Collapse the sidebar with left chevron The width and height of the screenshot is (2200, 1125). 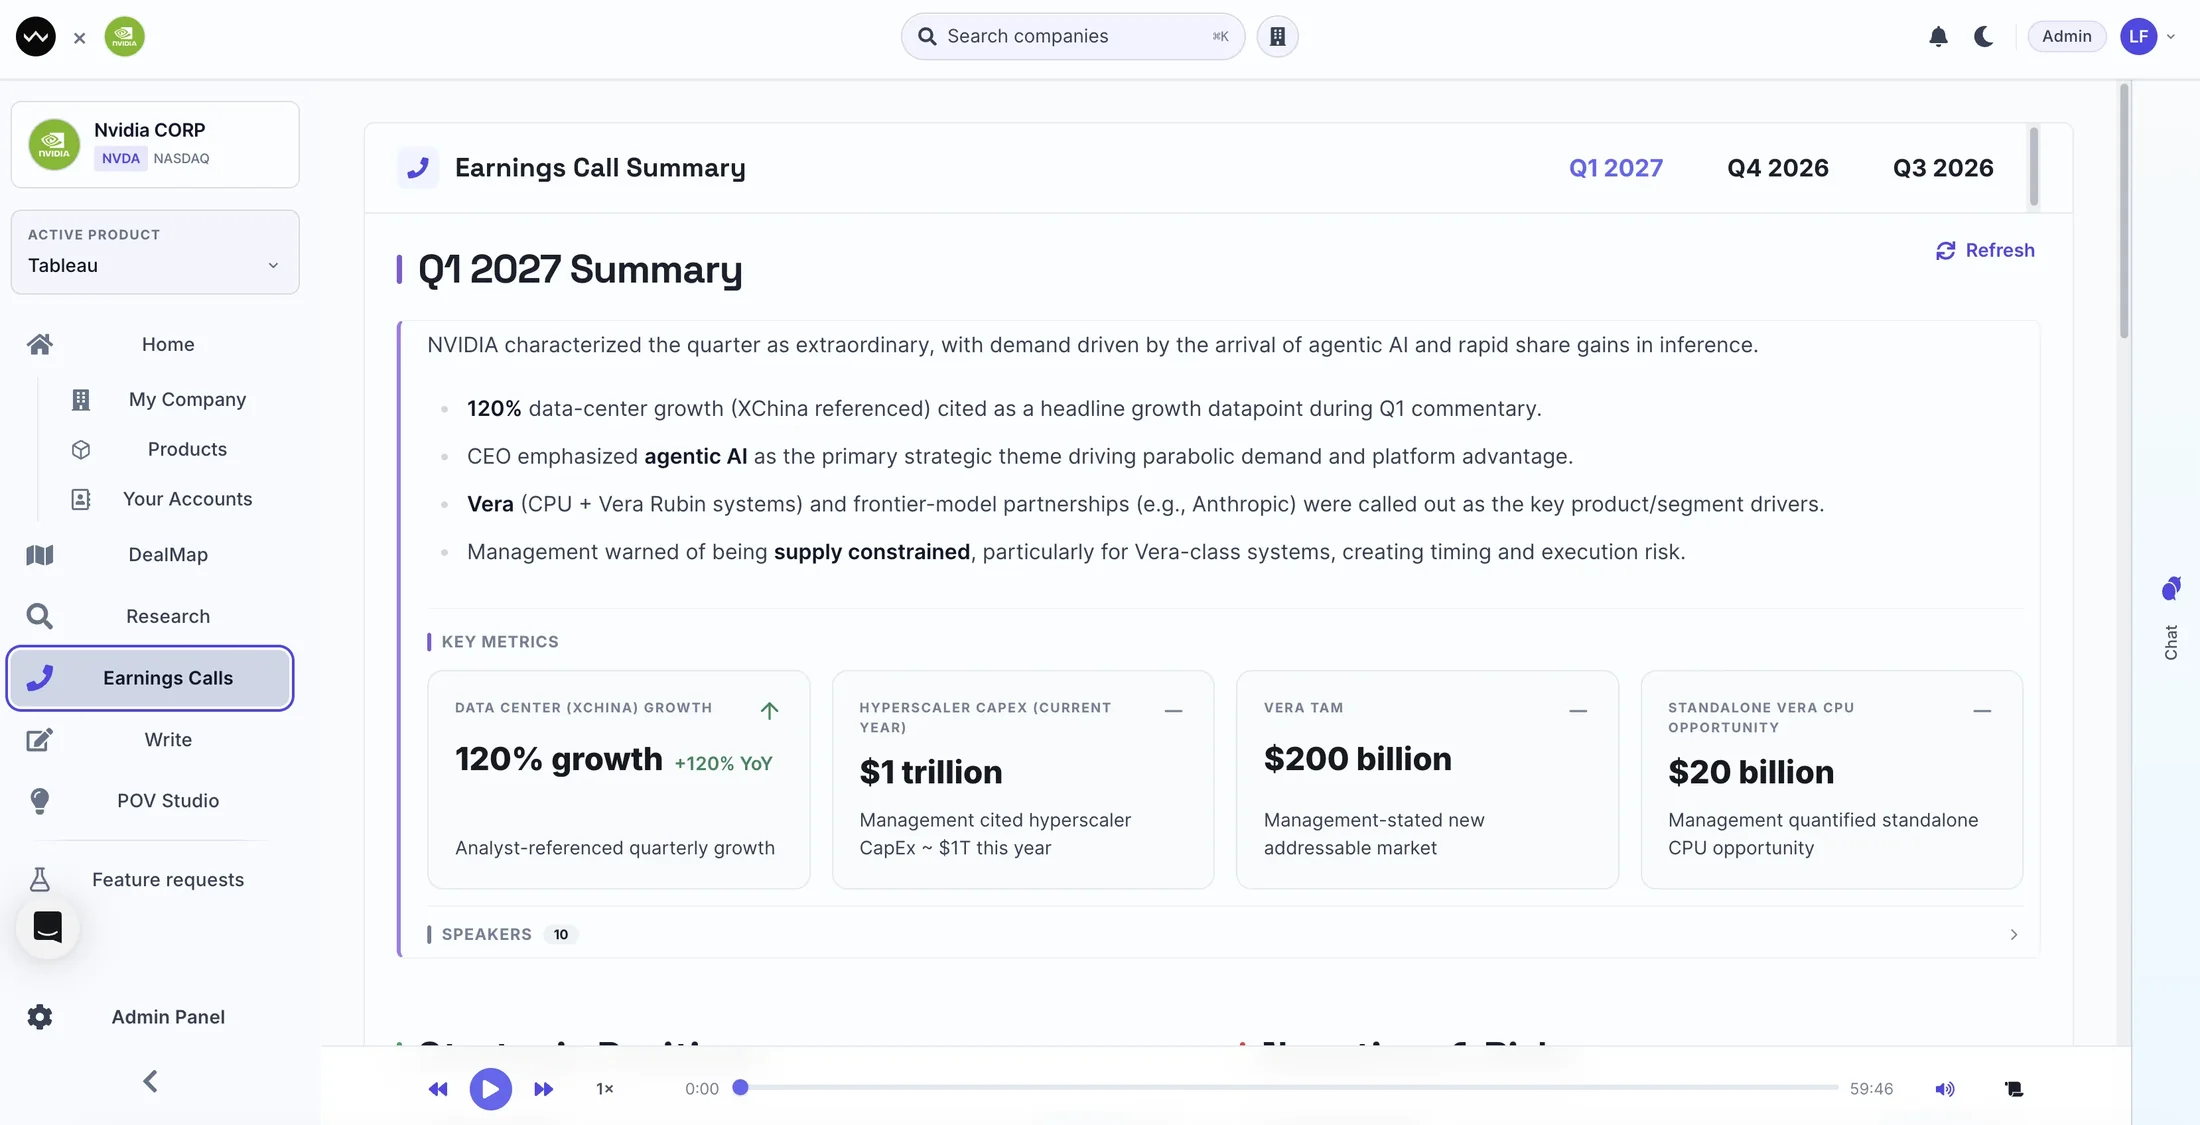tap(150, 1081)
